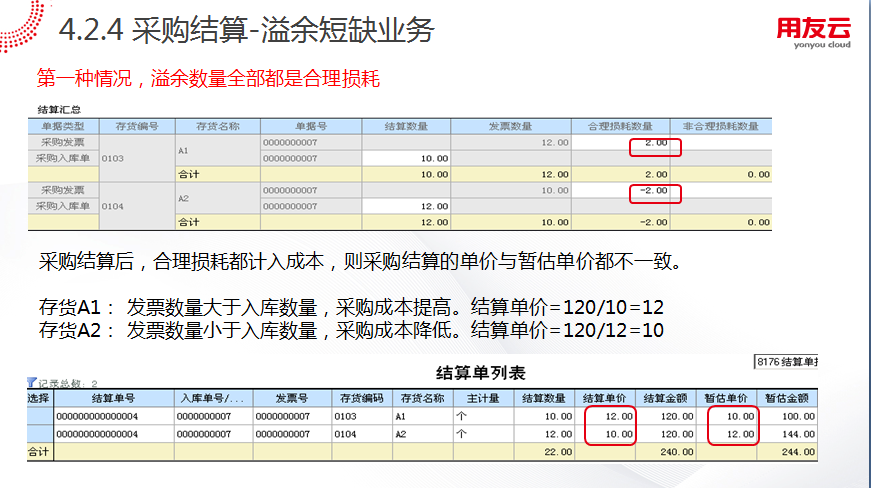Select the 选择 cell of the 0104 A2 row
The image size is (871, 488).
point(40,434)
